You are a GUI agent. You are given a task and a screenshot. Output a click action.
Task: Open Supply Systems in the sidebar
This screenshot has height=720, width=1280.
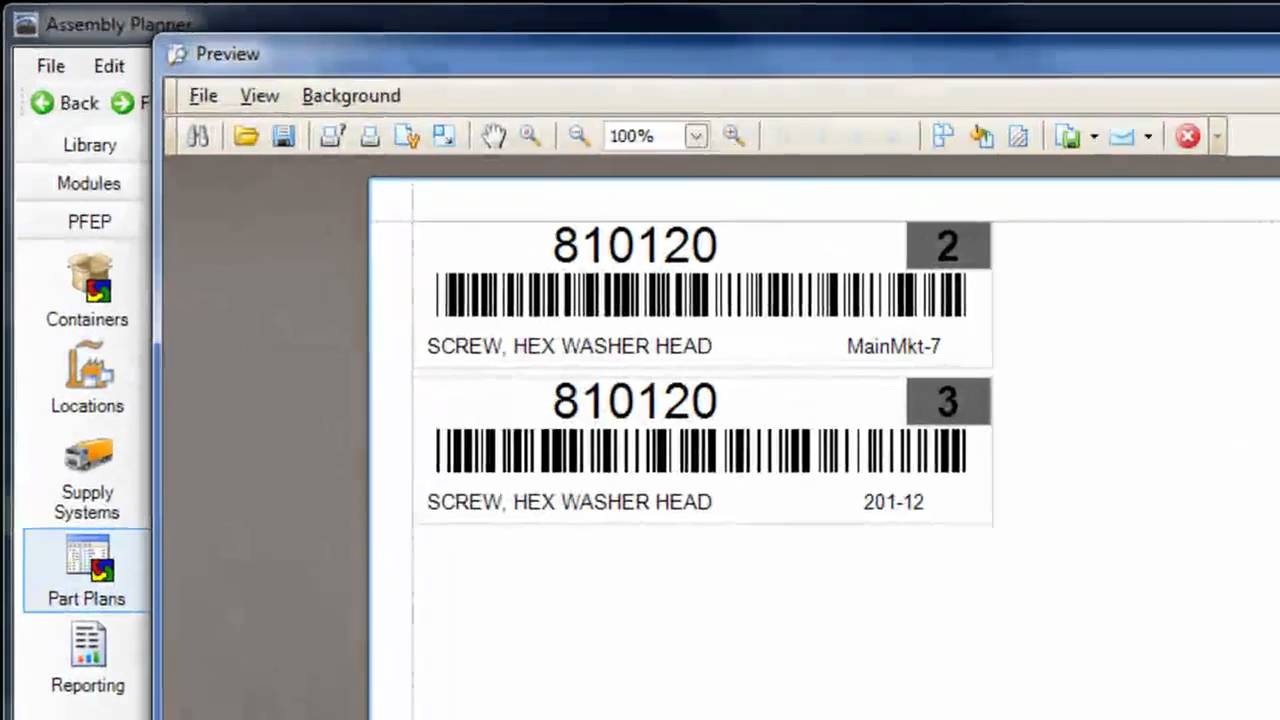point(87,480)
